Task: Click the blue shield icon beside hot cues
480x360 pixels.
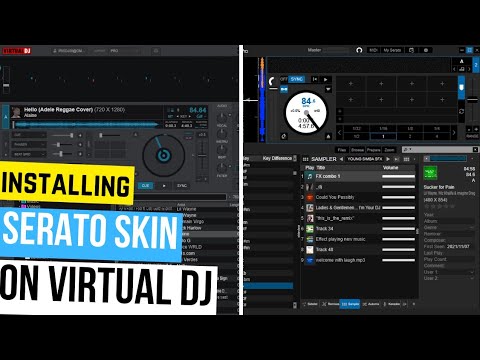Action: pyautogui.click(x=462, y=87)
